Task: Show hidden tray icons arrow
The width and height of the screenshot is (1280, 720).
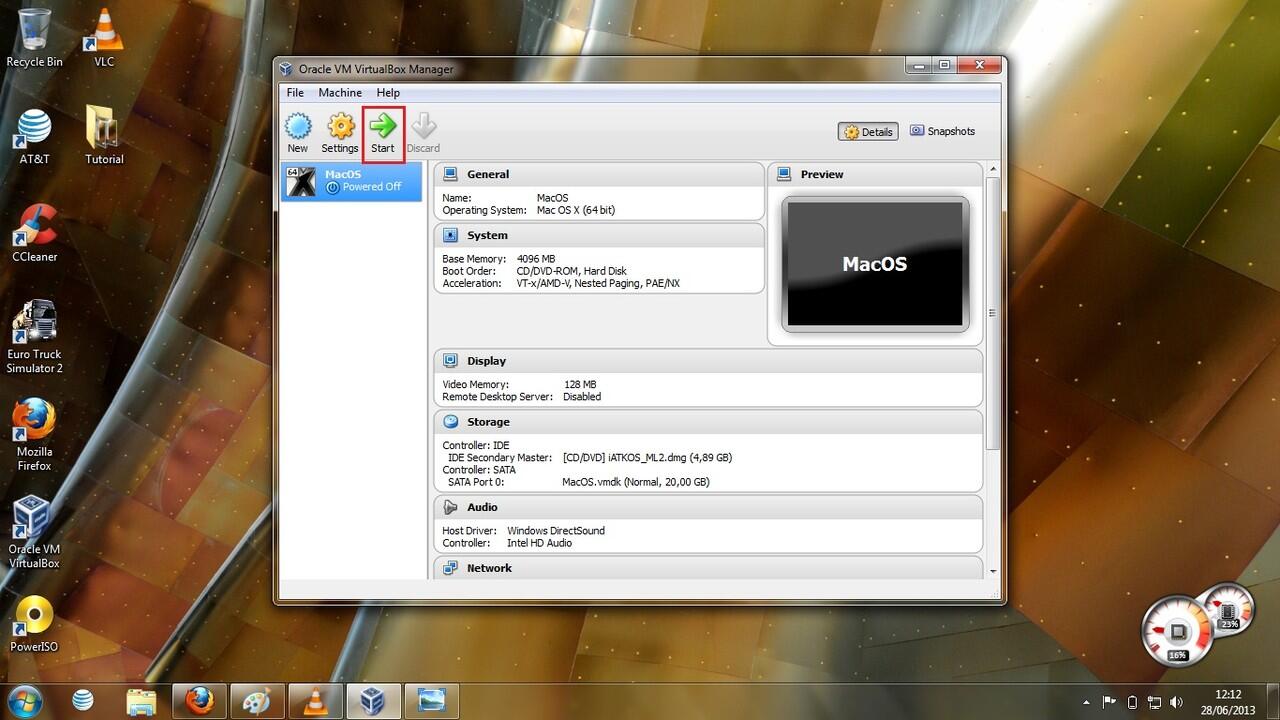Action: [x=1087, y=702]
